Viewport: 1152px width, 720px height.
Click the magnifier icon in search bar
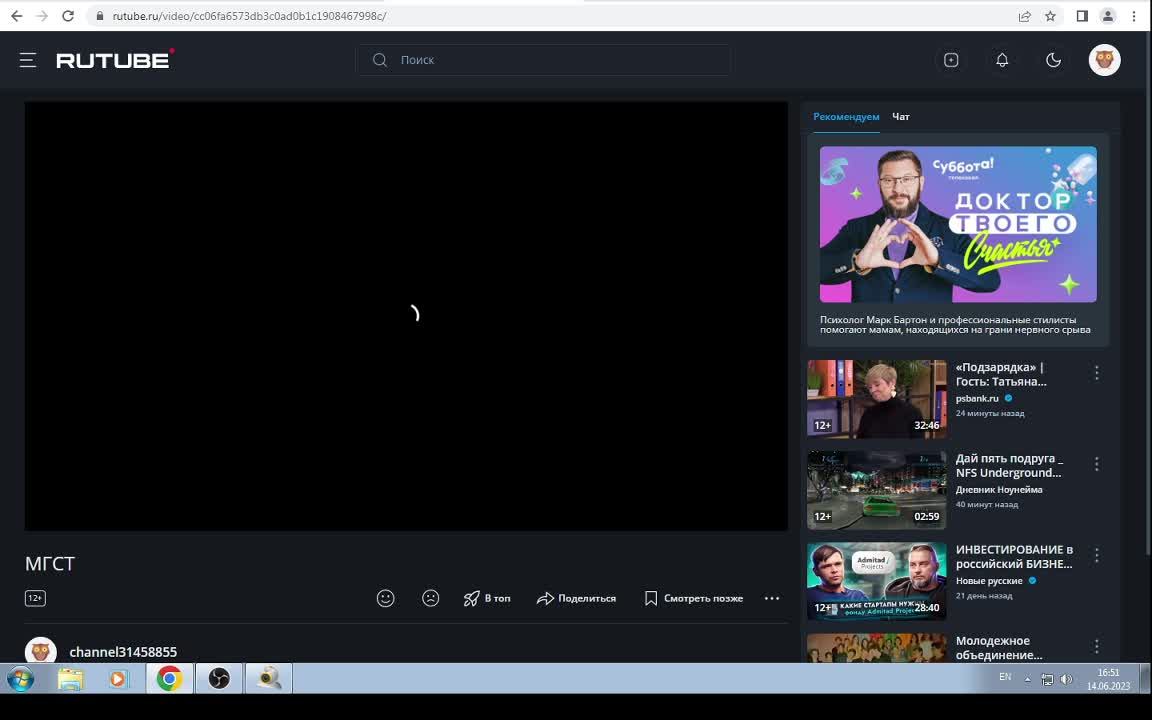[380, 60]
